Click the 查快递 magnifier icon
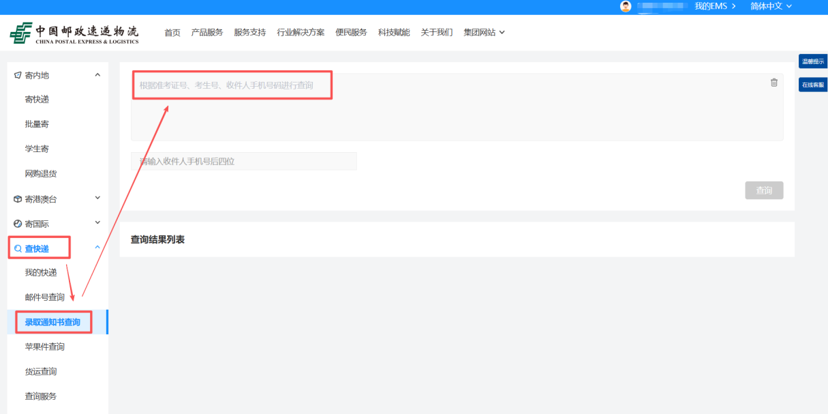828x414 pixels. [17, 249]
